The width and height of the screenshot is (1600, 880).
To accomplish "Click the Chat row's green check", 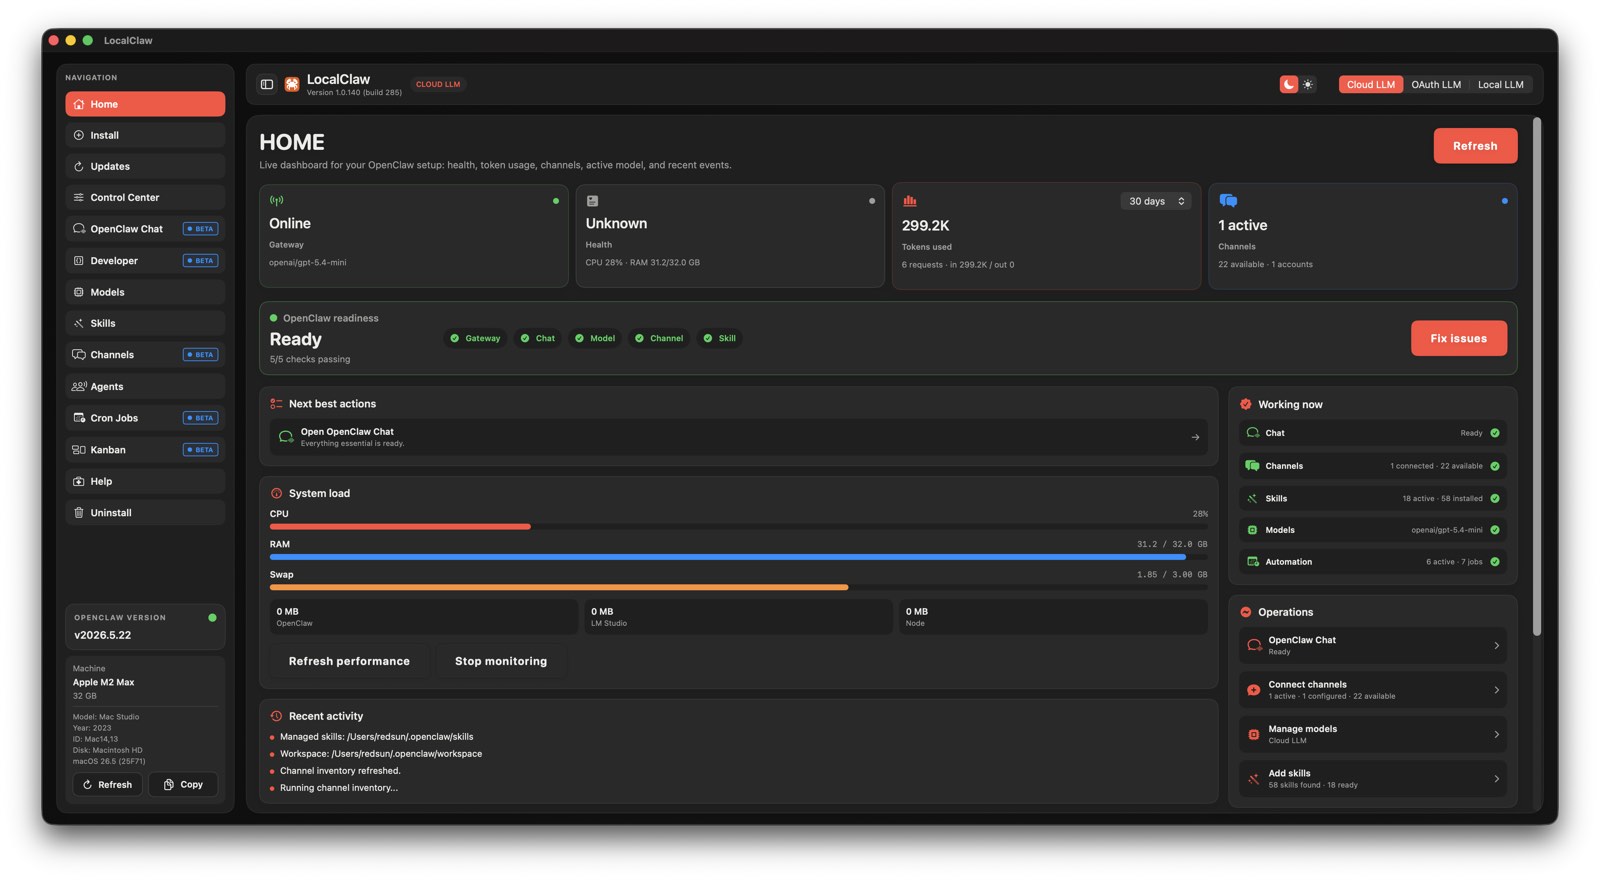I will click(x=1495, y=434).
